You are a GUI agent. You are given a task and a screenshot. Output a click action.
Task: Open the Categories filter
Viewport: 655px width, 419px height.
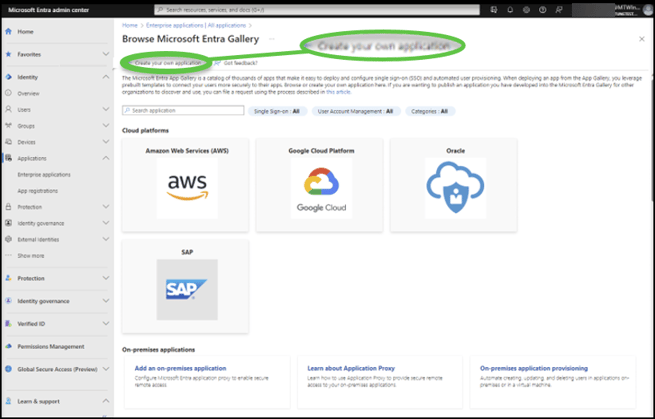pyautogui.click(x=430, y=111)
